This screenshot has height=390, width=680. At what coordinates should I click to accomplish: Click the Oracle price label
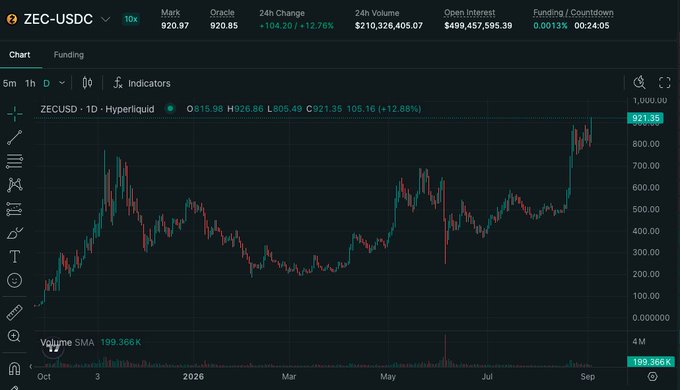coord(222,13)
